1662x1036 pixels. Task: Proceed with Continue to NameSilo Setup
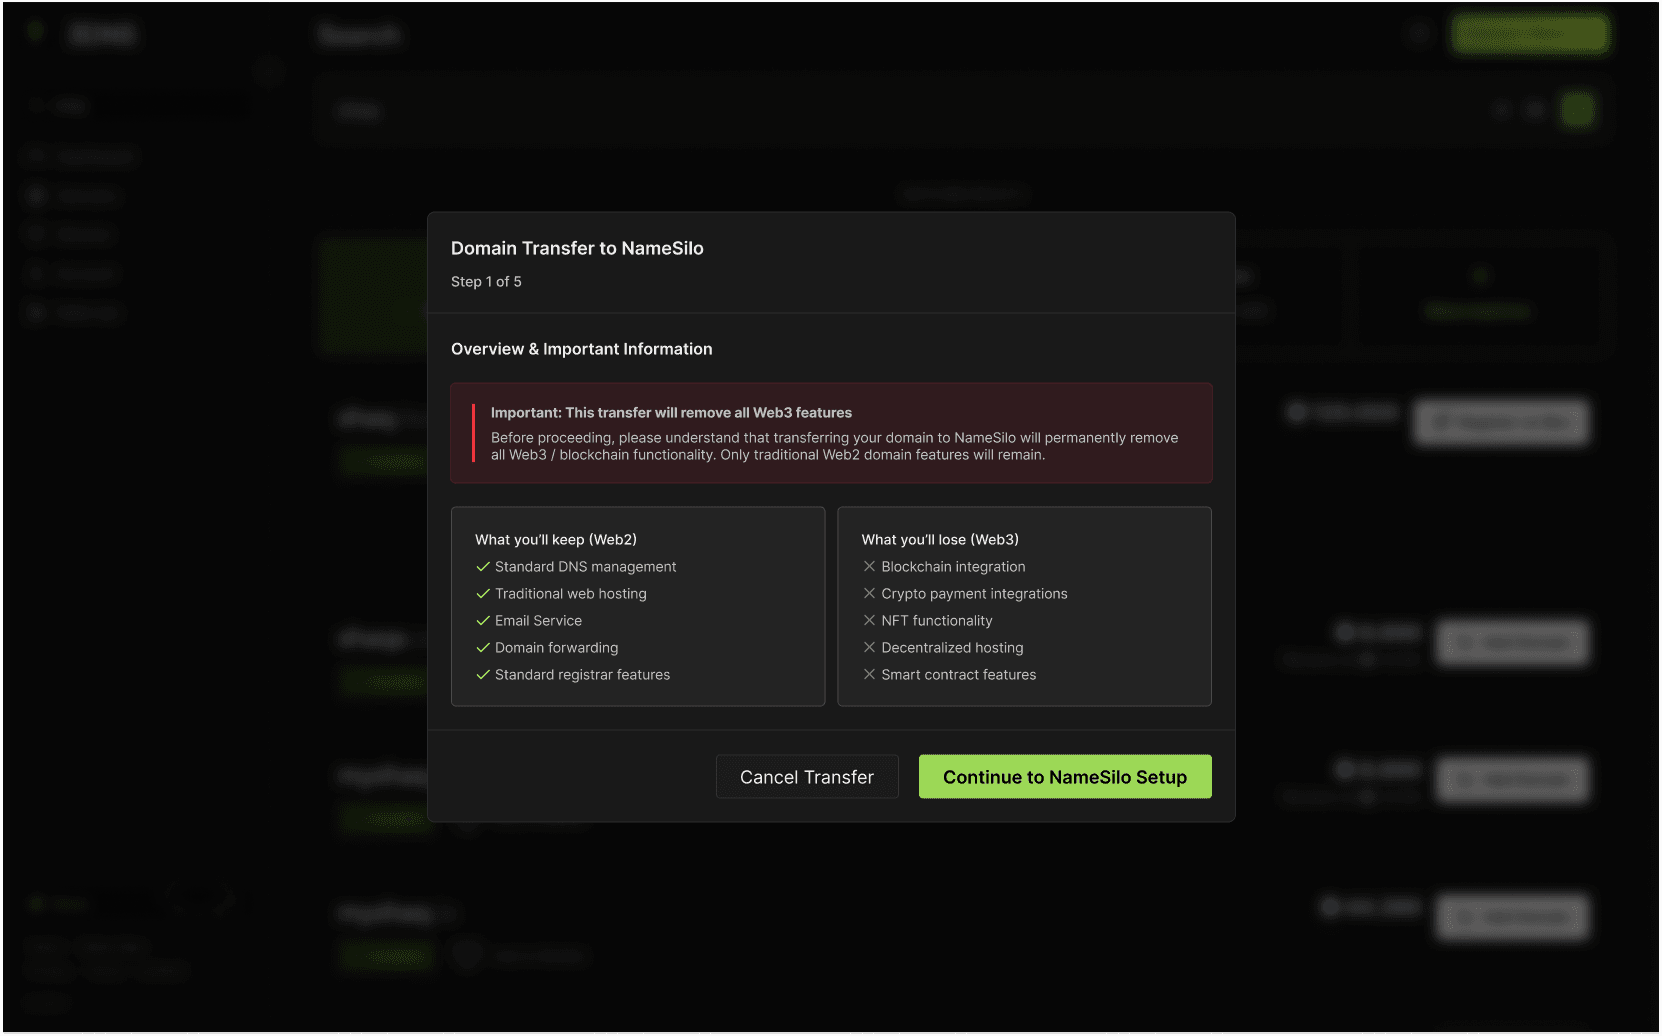coord(1064,777)
